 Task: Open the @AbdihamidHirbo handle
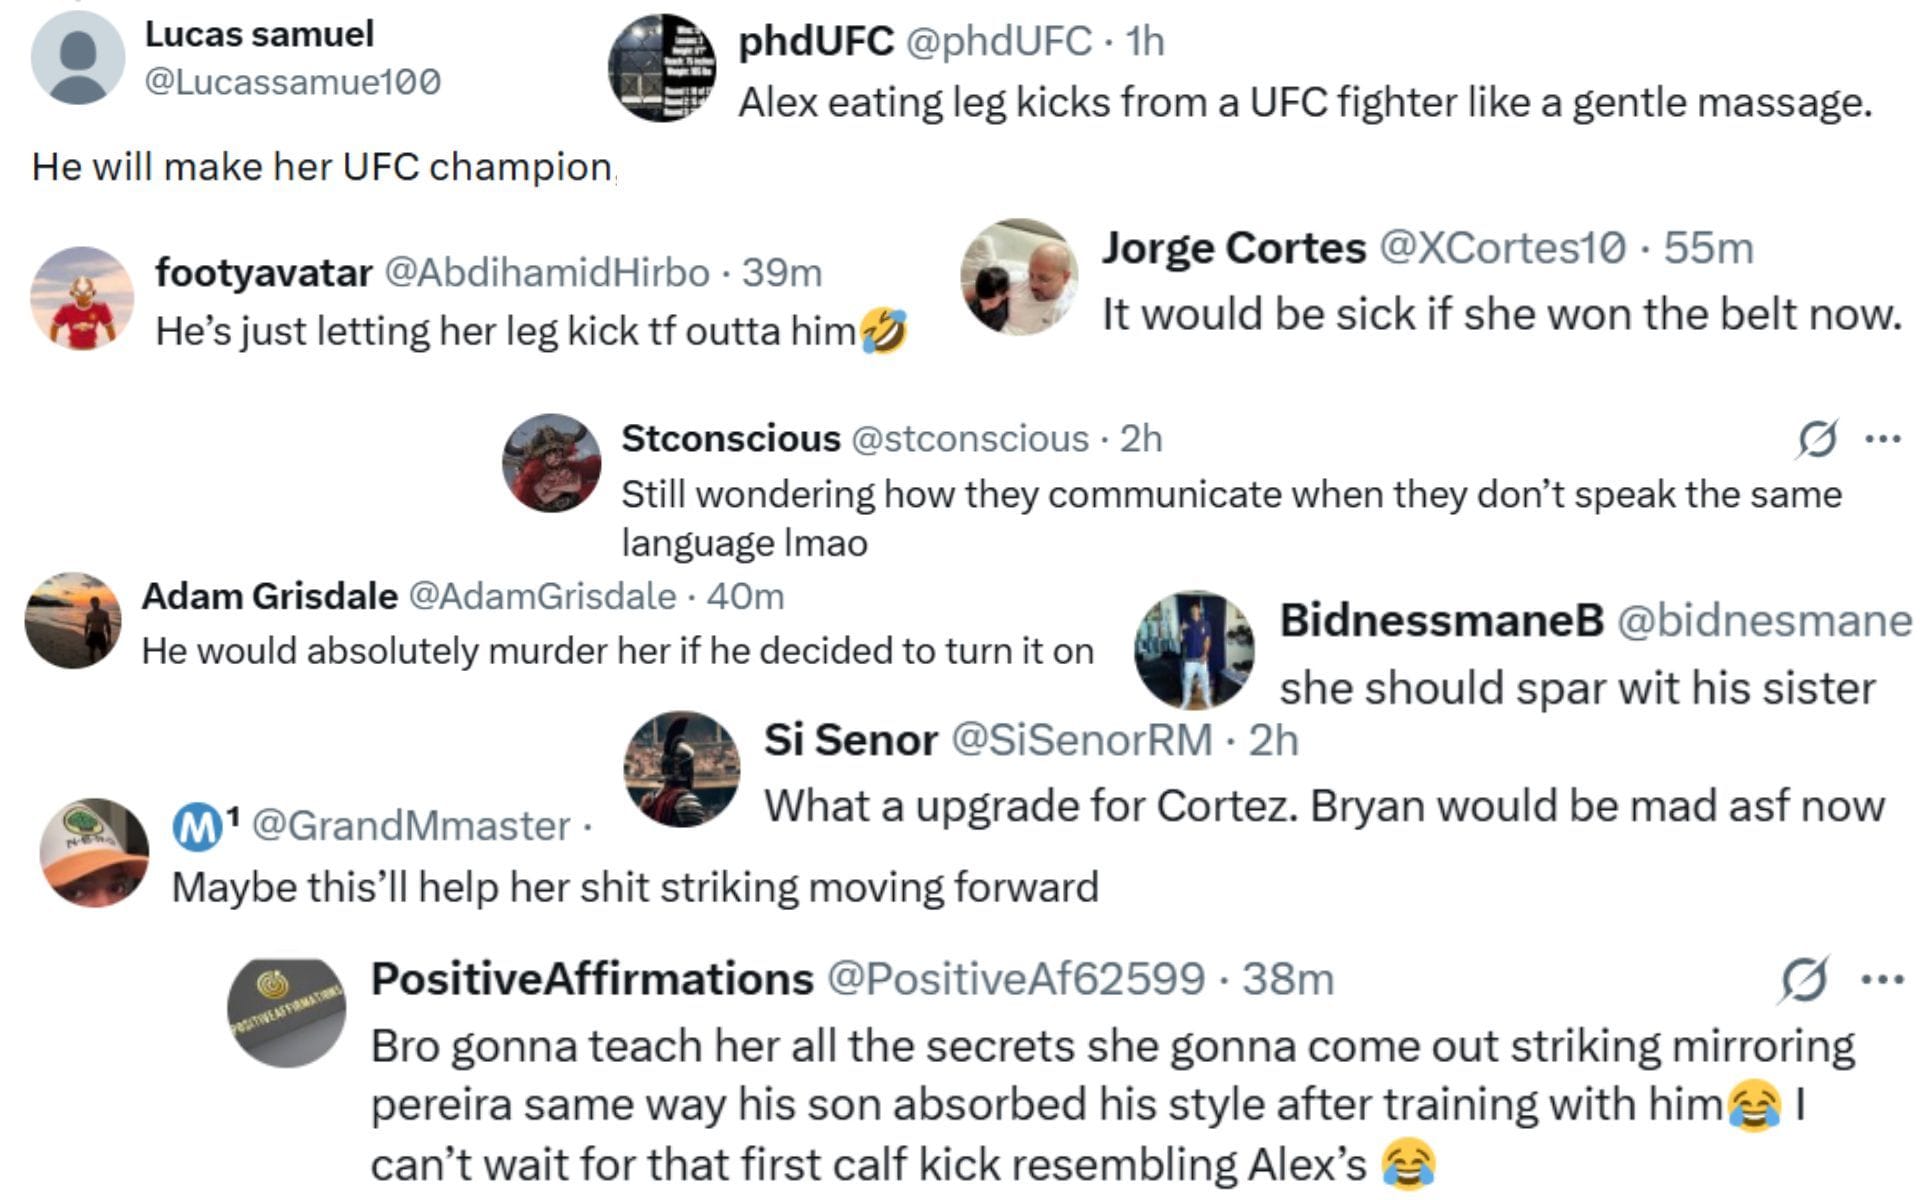pyautogui.click(x=547, y=272)
